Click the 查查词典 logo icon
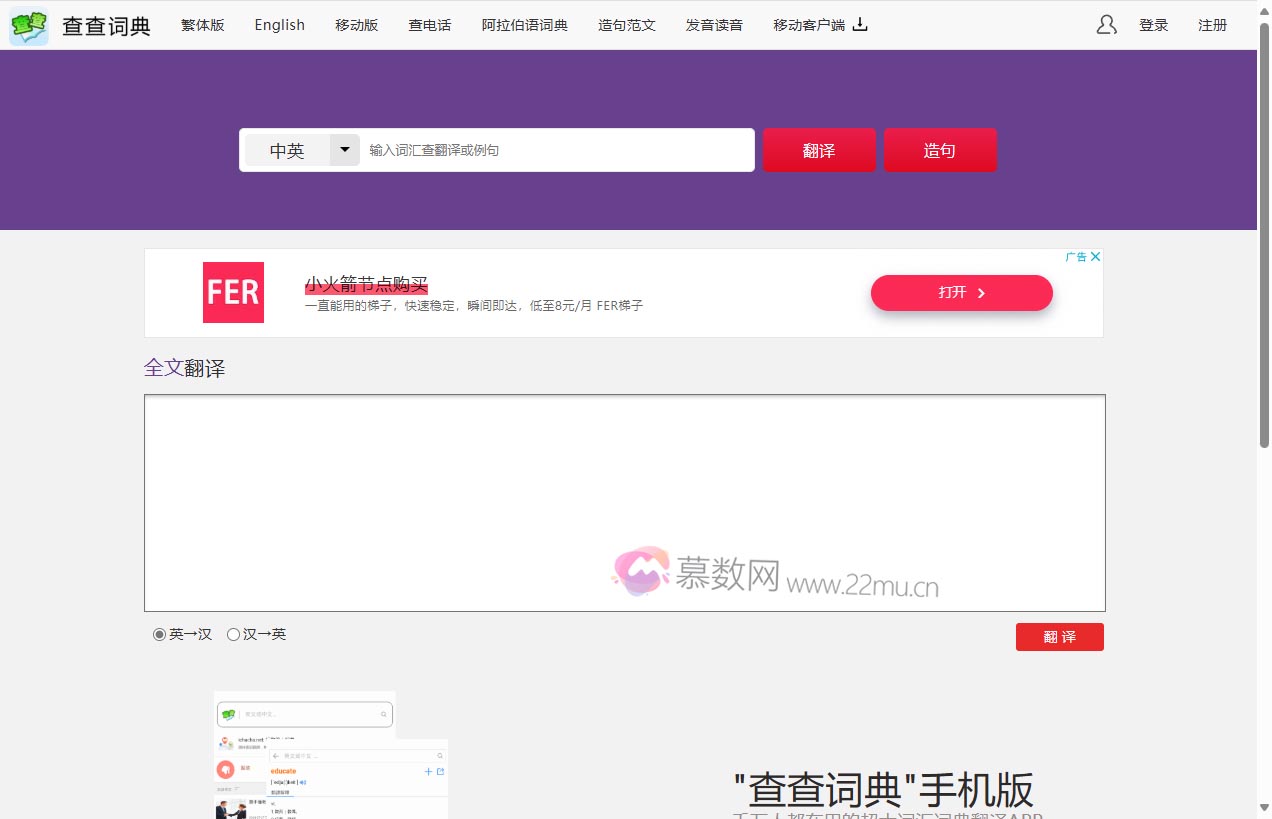 coord(28,25)
